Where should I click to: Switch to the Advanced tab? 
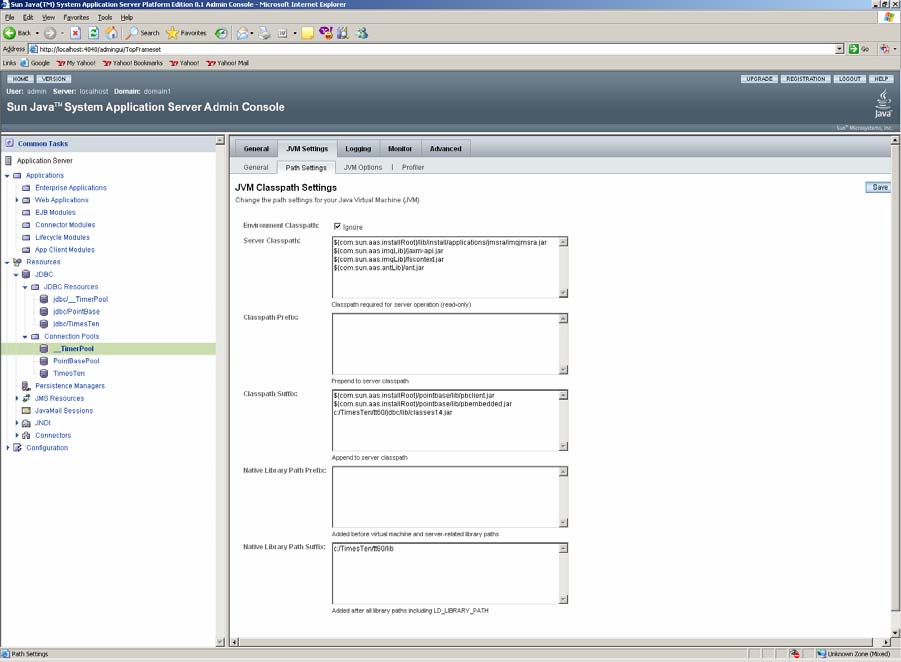click(x=445, y=149)
